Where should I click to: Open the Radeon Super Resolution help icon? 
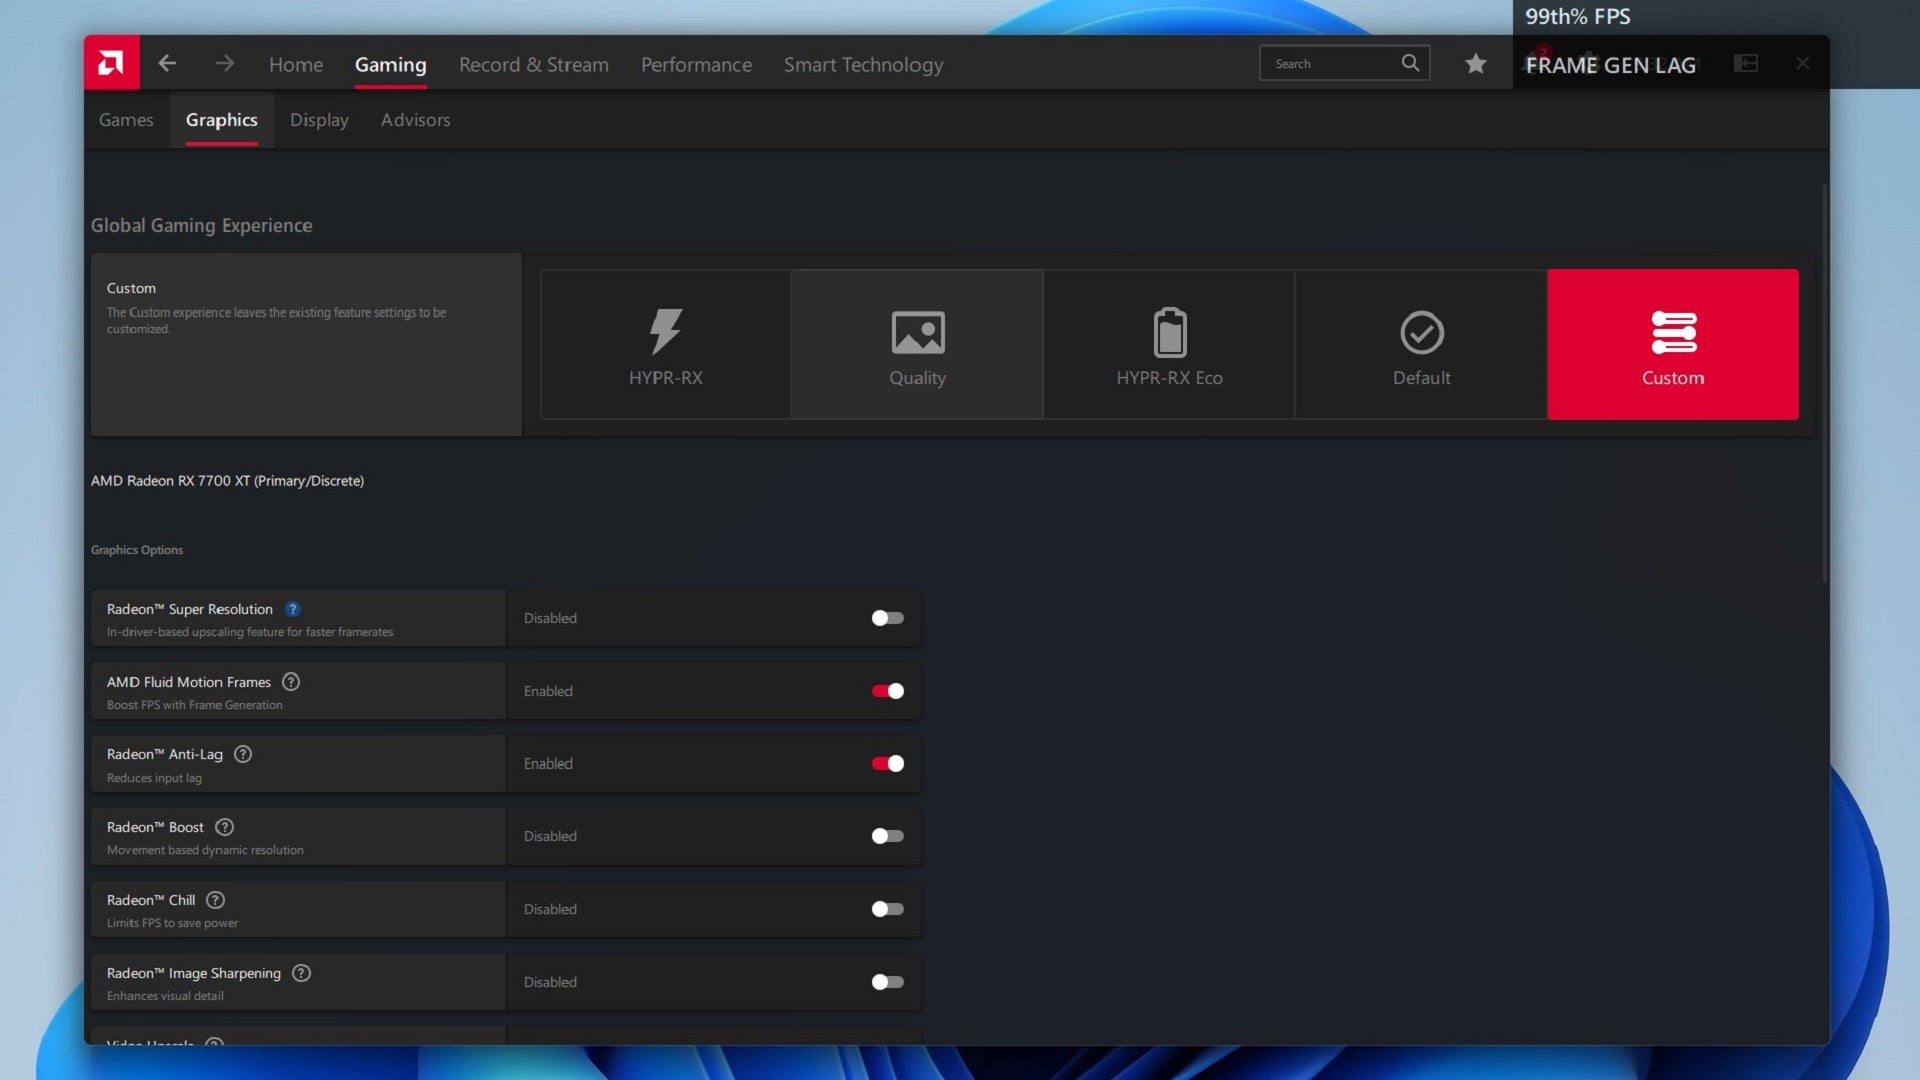click(293, 608)
